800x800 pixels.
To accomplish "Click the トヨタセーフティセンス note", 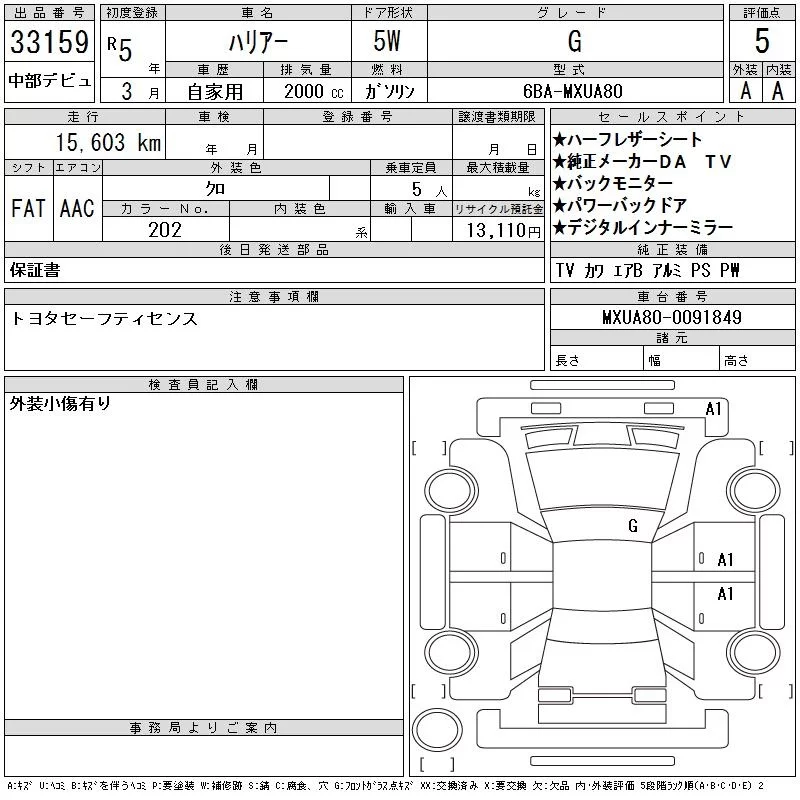I will pyautogui.click(x=104, y=319).
